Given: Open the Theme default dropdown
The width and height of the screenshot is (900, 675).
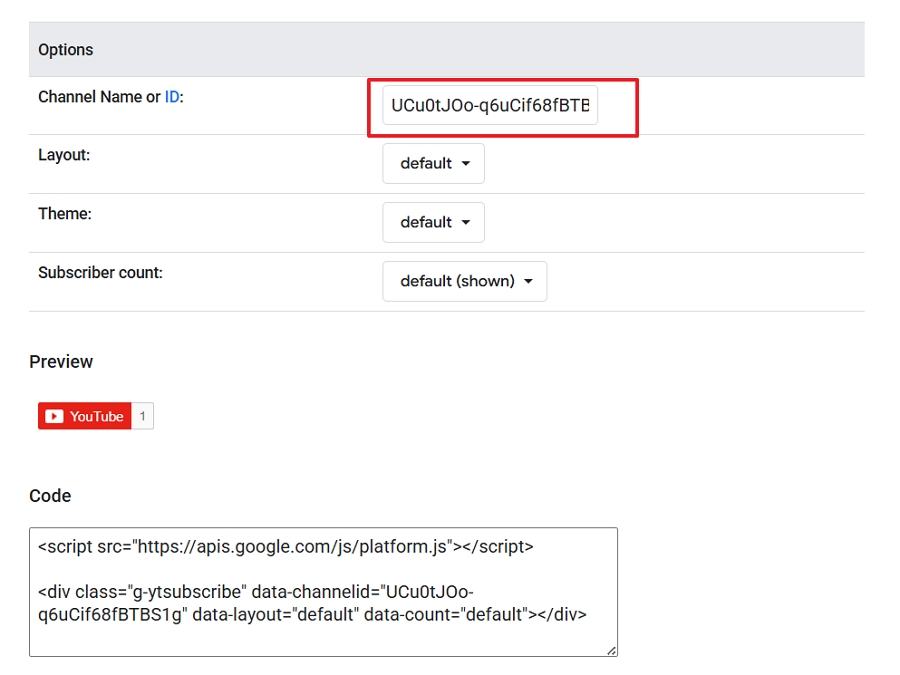Looking at the screenshot, I should coord(433,222).
